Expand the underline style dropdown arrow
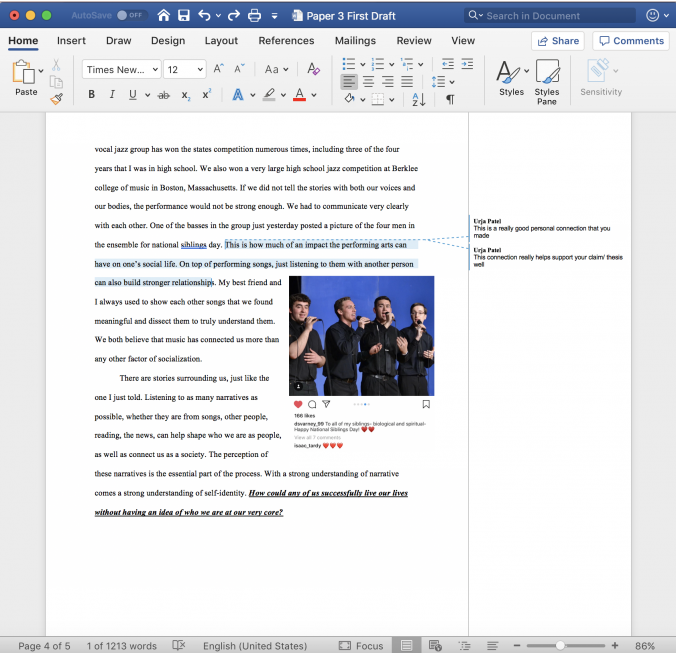 tap(147, 95)
